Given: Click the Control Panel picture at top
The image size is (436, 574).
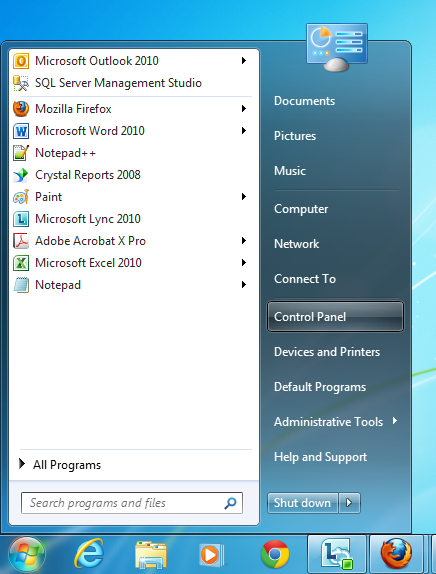Looking at the screenshot, I should tap(337, 47).
